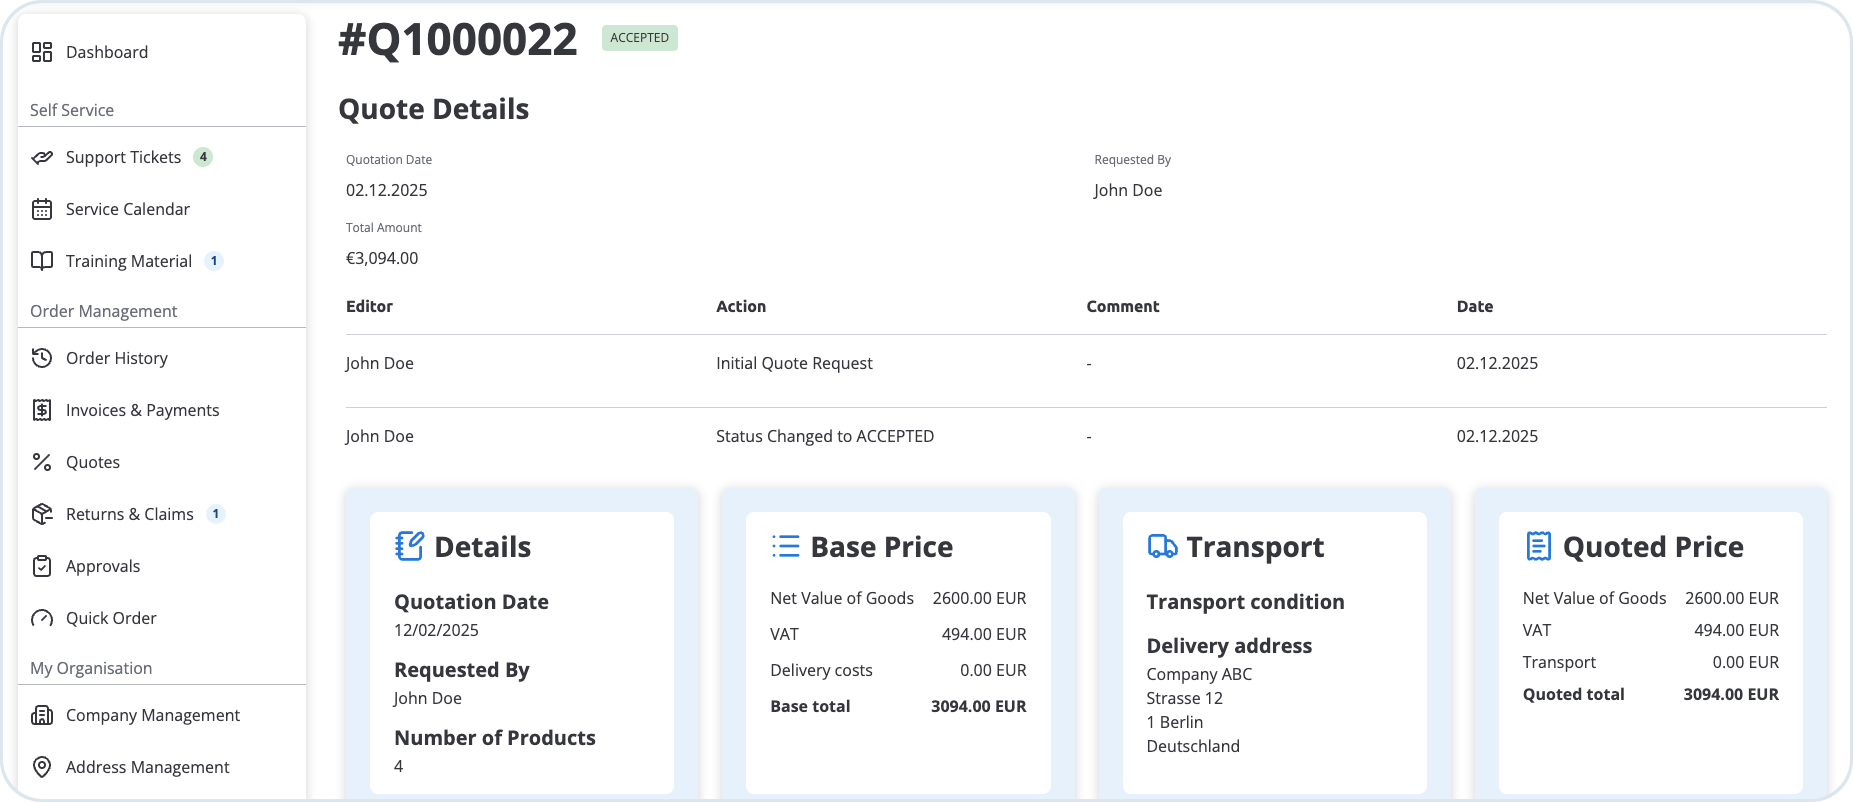Click the Training Material book icon
This screenshot has height=802, width=1853.
click(x=42, y=261)
